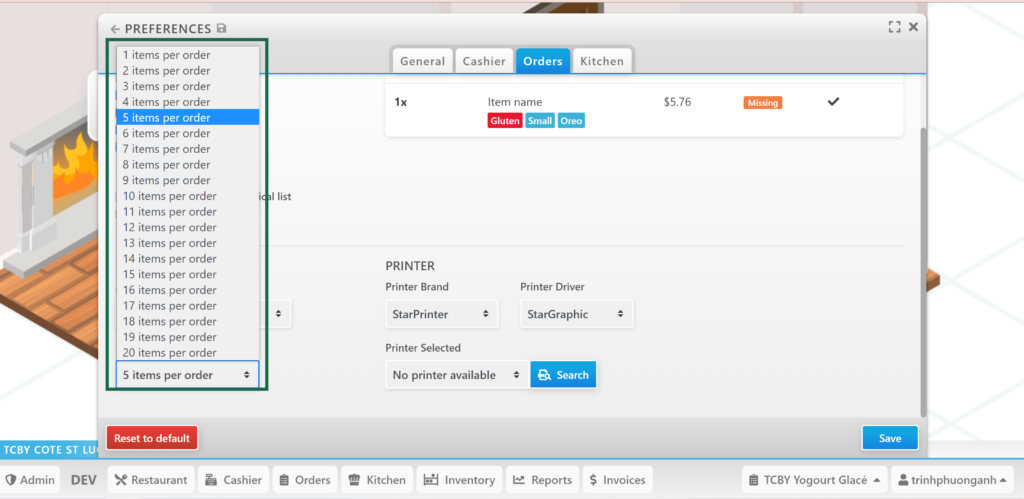Open Reports from the bottom navigation bar
Viewport: 1024px width, 499px height.
click(541, 480)
